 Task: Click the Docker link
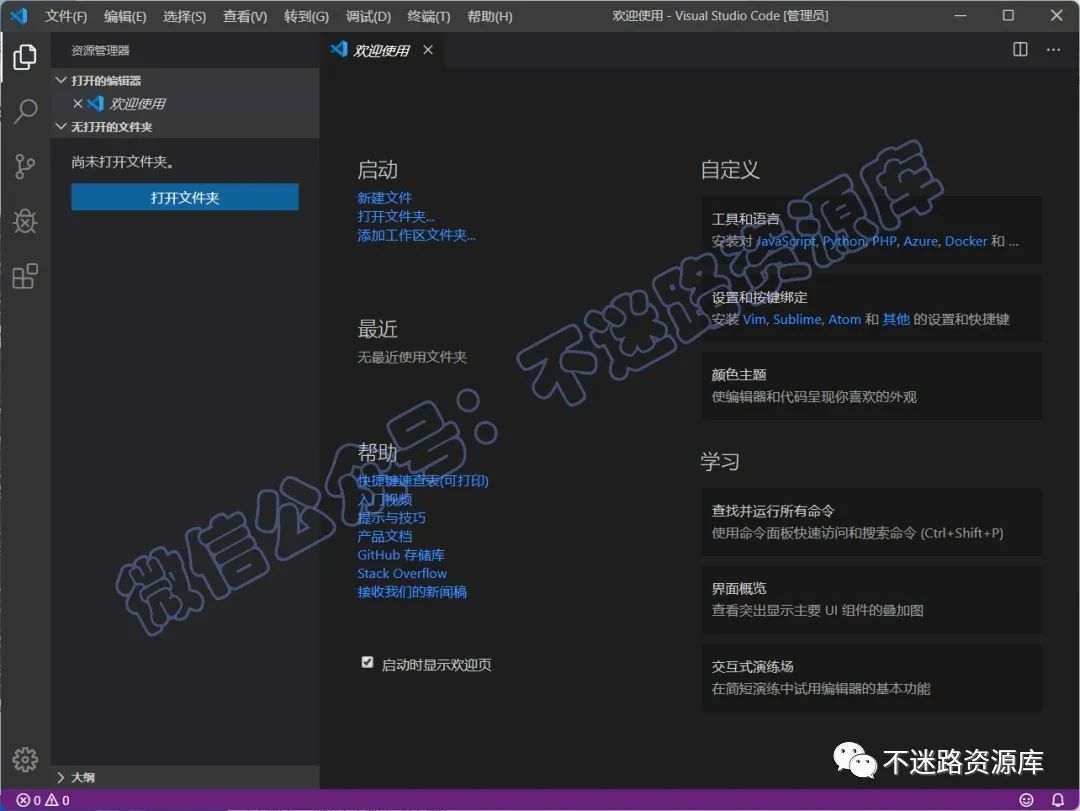pyautogui.click(x=966, y=241)
